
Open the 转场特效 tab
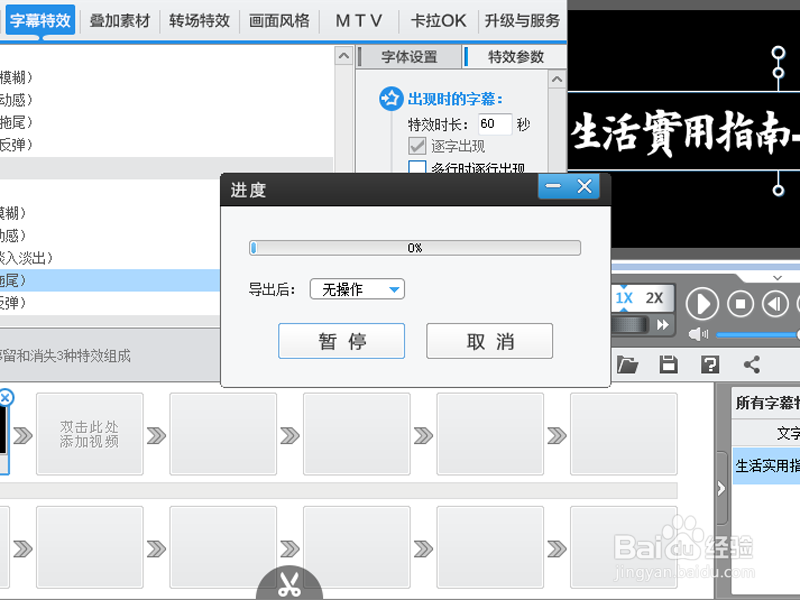coord(199,20)
